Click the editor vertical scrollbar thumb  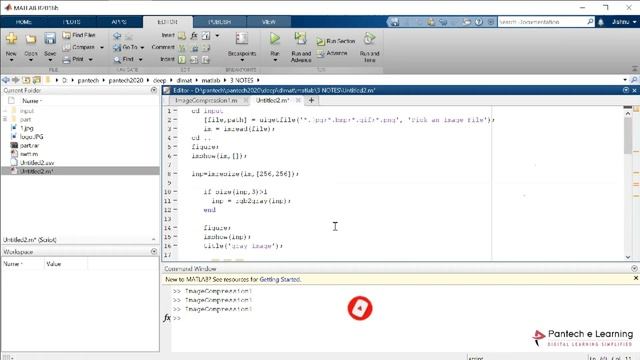point(628,136)
